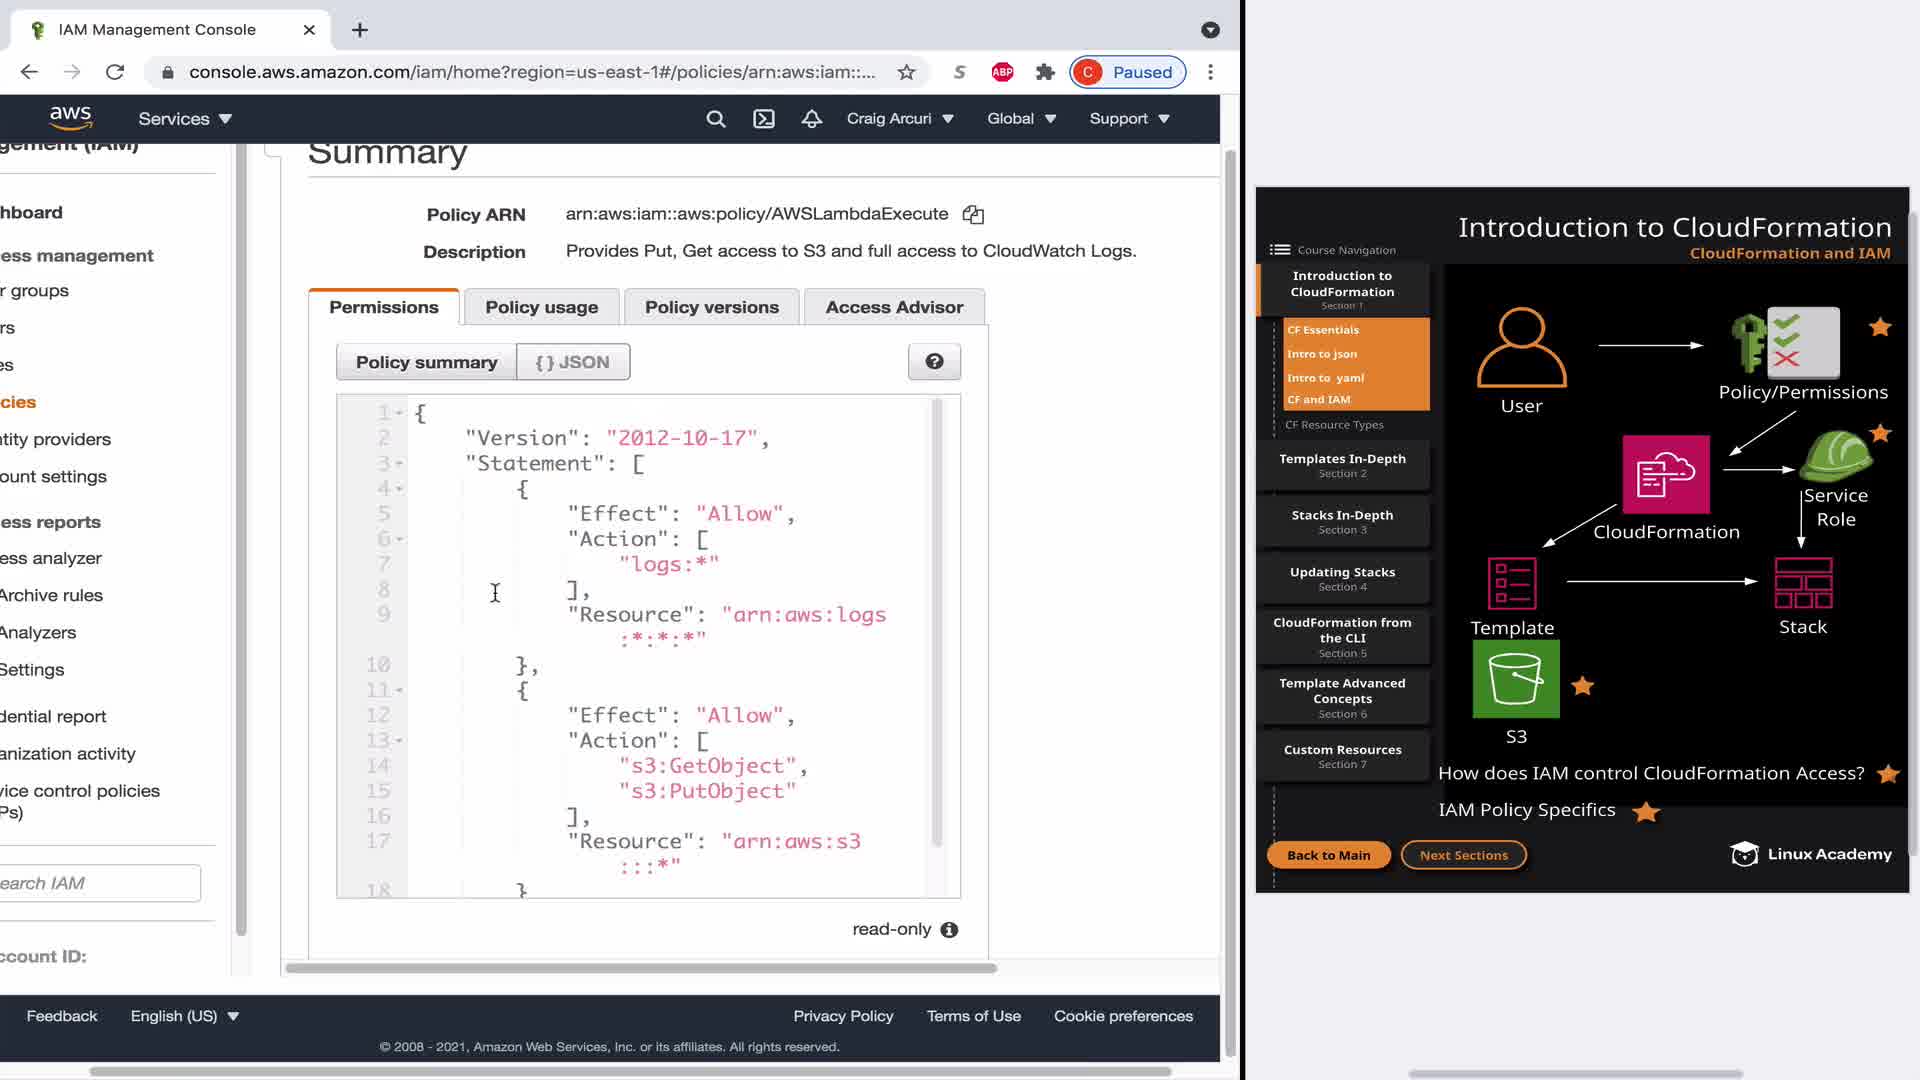Viewport: 1920px width, 1080px height.
Task: Switch to the Policy usage tab
Action: (x=541, y=307)
